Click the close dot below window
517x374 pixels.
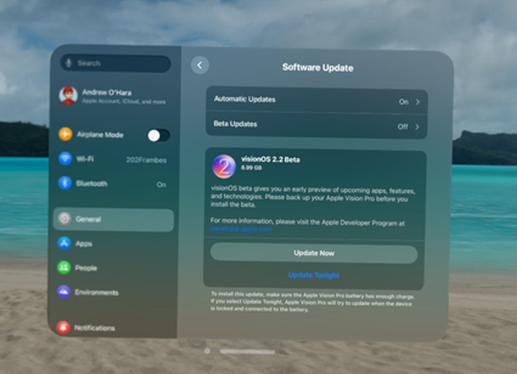[x=207, y=351]
